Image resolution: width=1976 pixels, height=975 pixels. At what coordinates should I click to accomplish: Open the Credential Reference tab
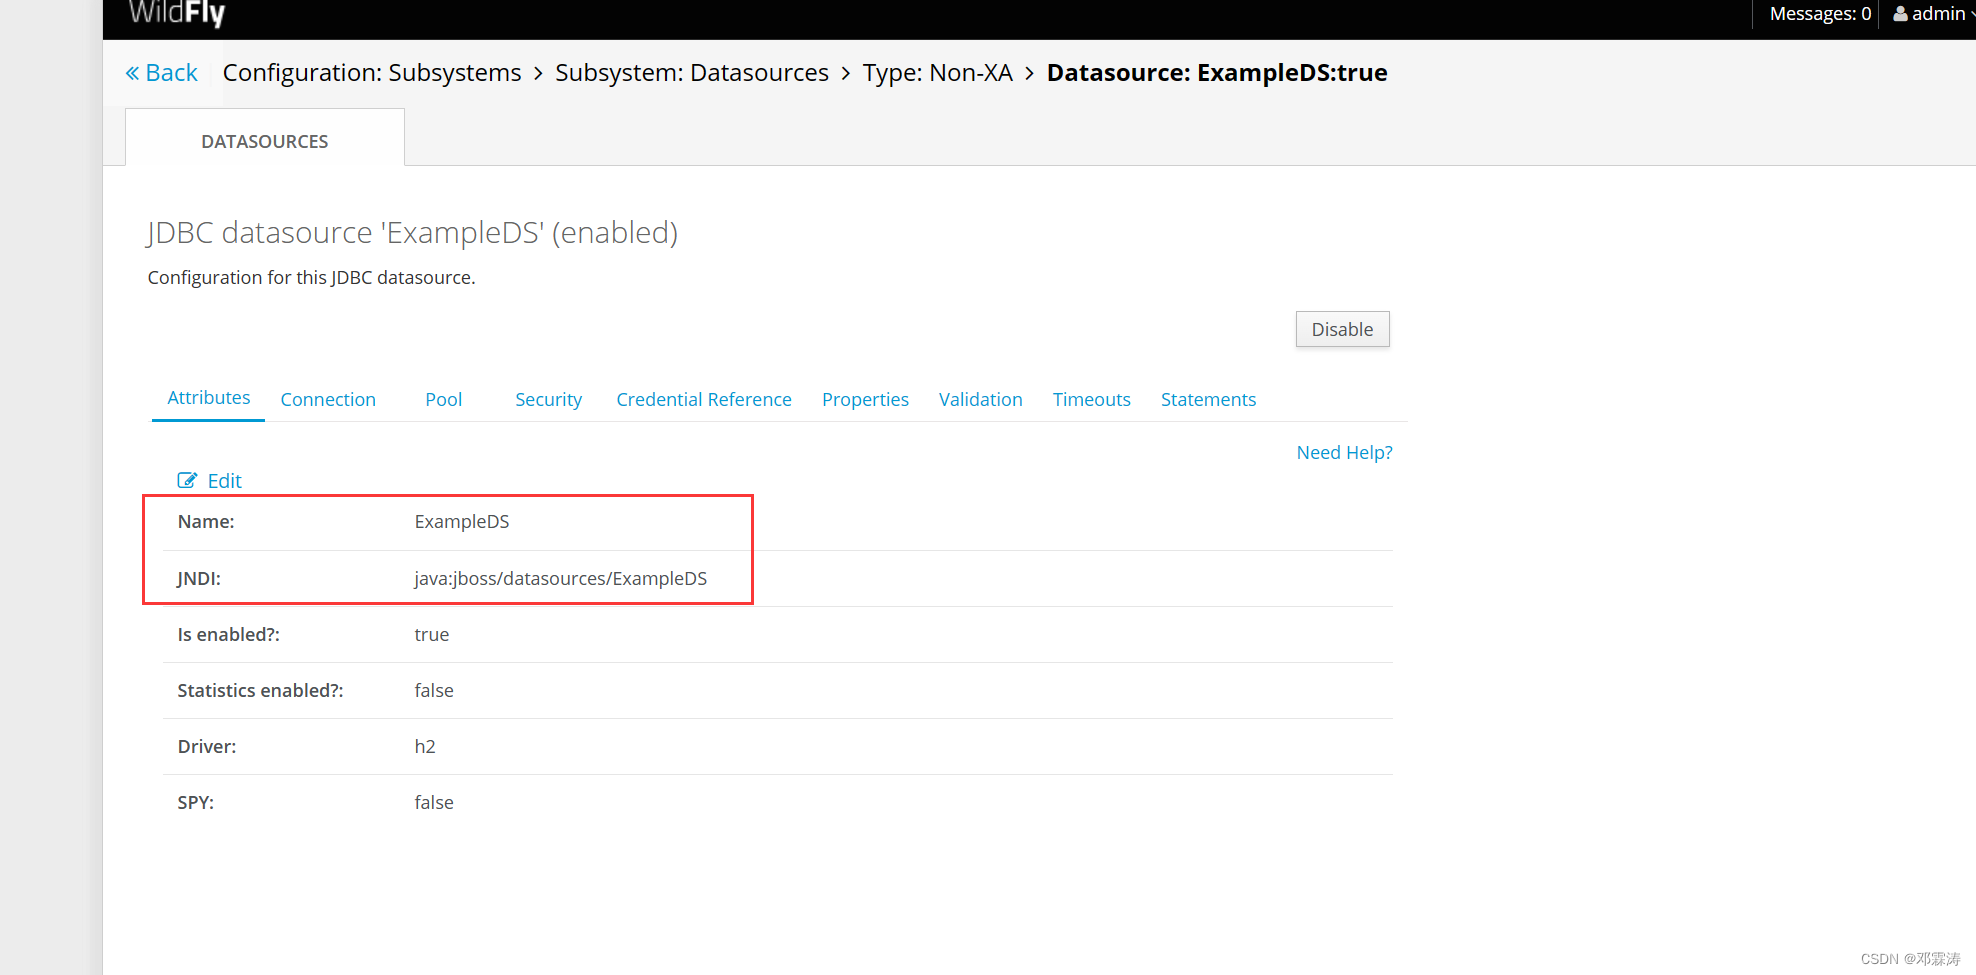point(703,399)
